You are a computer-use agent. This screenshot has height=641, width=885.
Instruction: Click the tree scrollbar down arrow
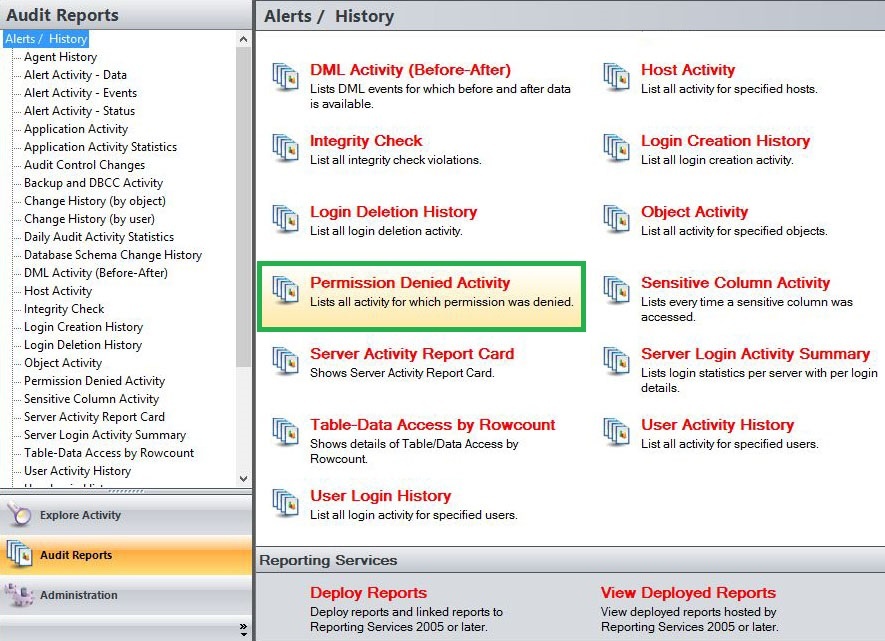pos(243,479)
